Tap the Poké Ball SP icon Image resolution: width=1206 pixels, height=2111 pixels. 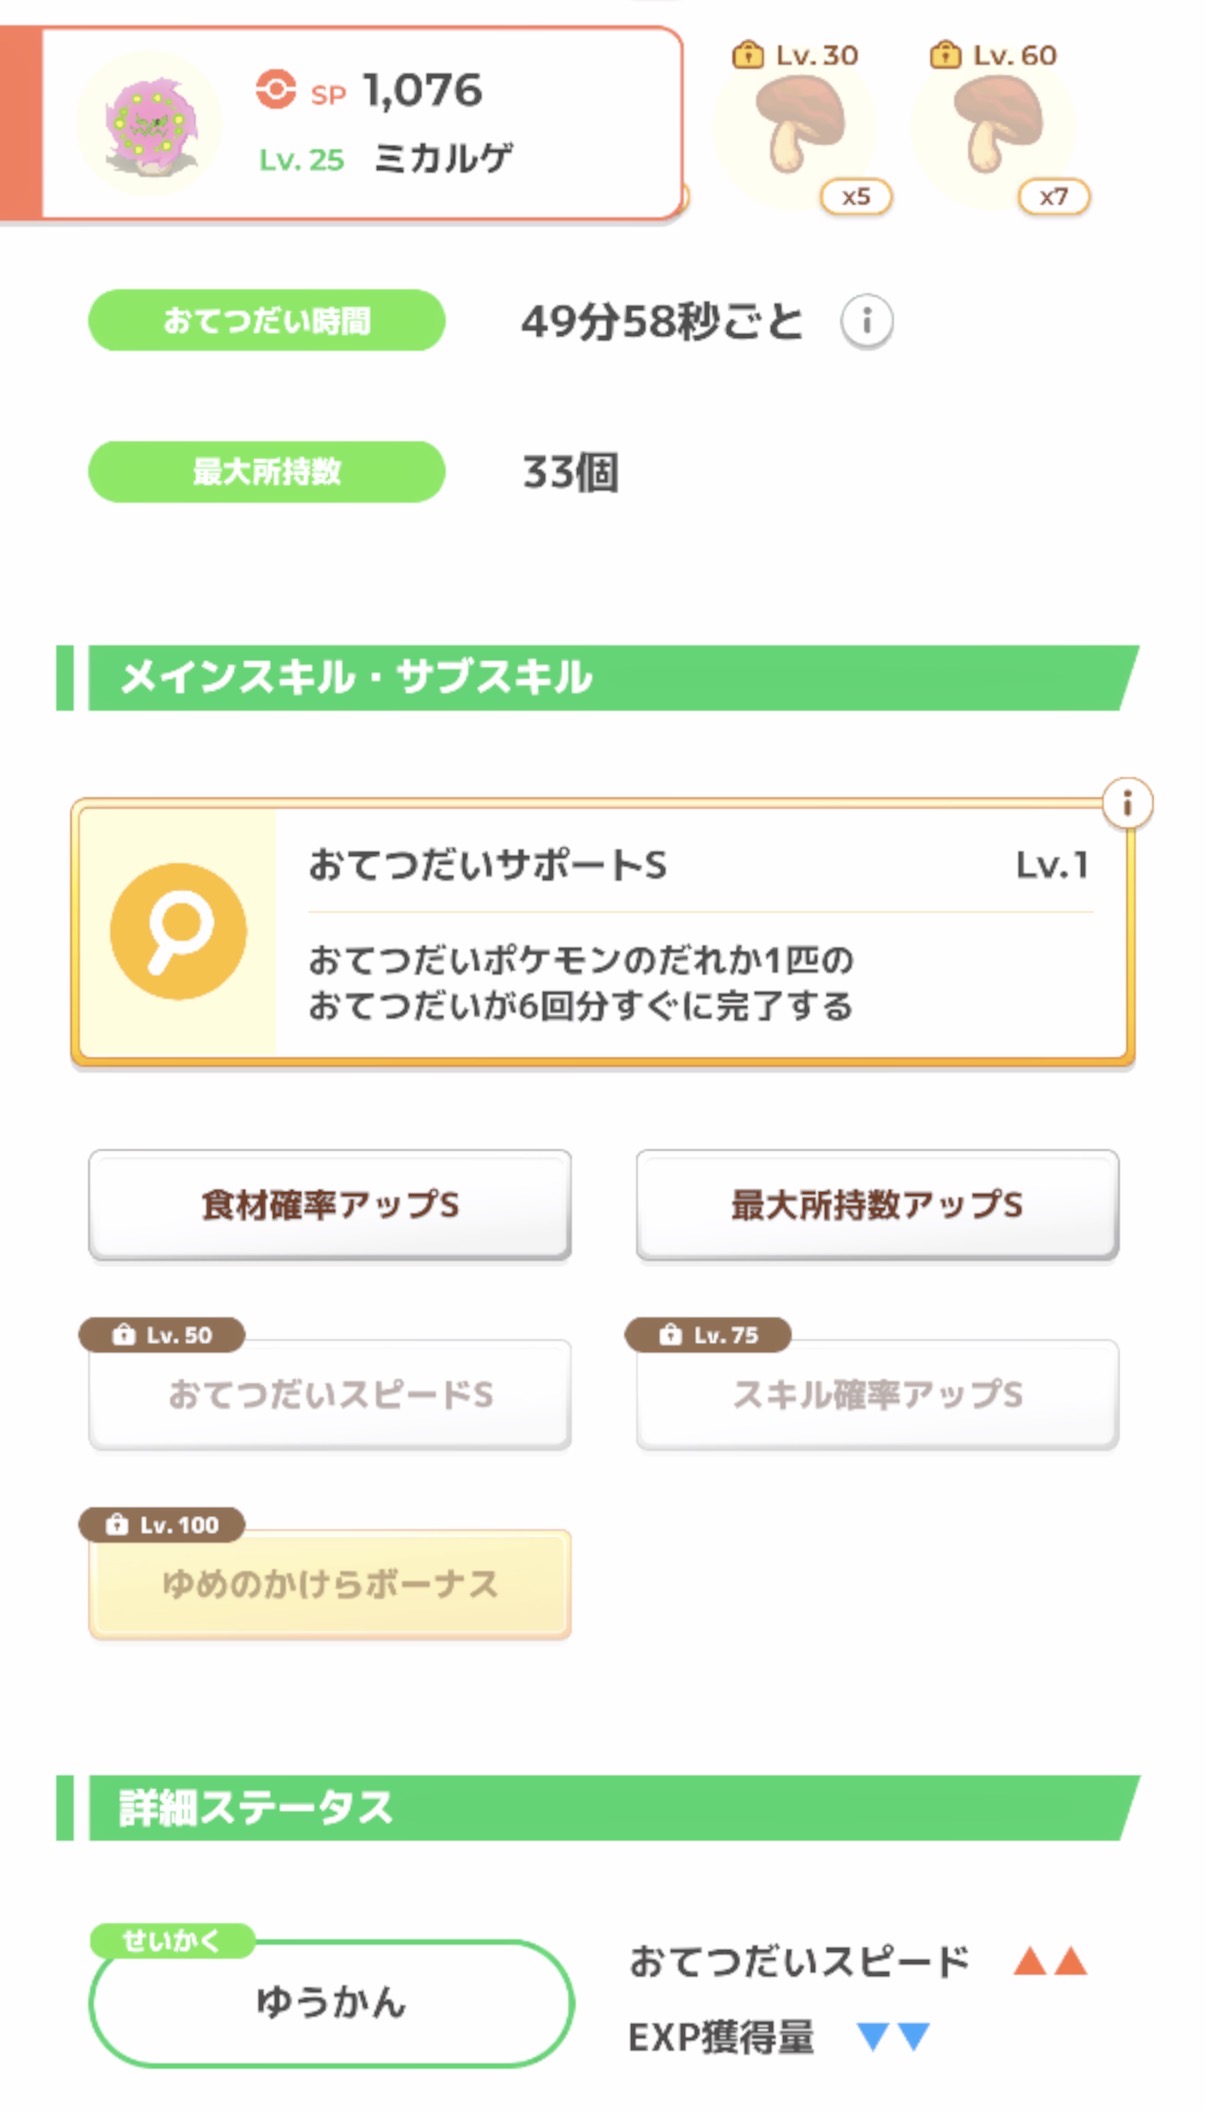click(276, 89)
